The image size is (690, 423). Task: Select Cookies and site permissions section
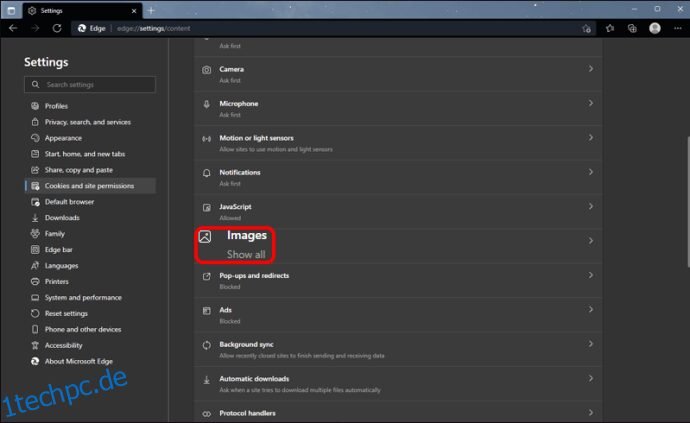pyautogui.click(x=90, y=186)
